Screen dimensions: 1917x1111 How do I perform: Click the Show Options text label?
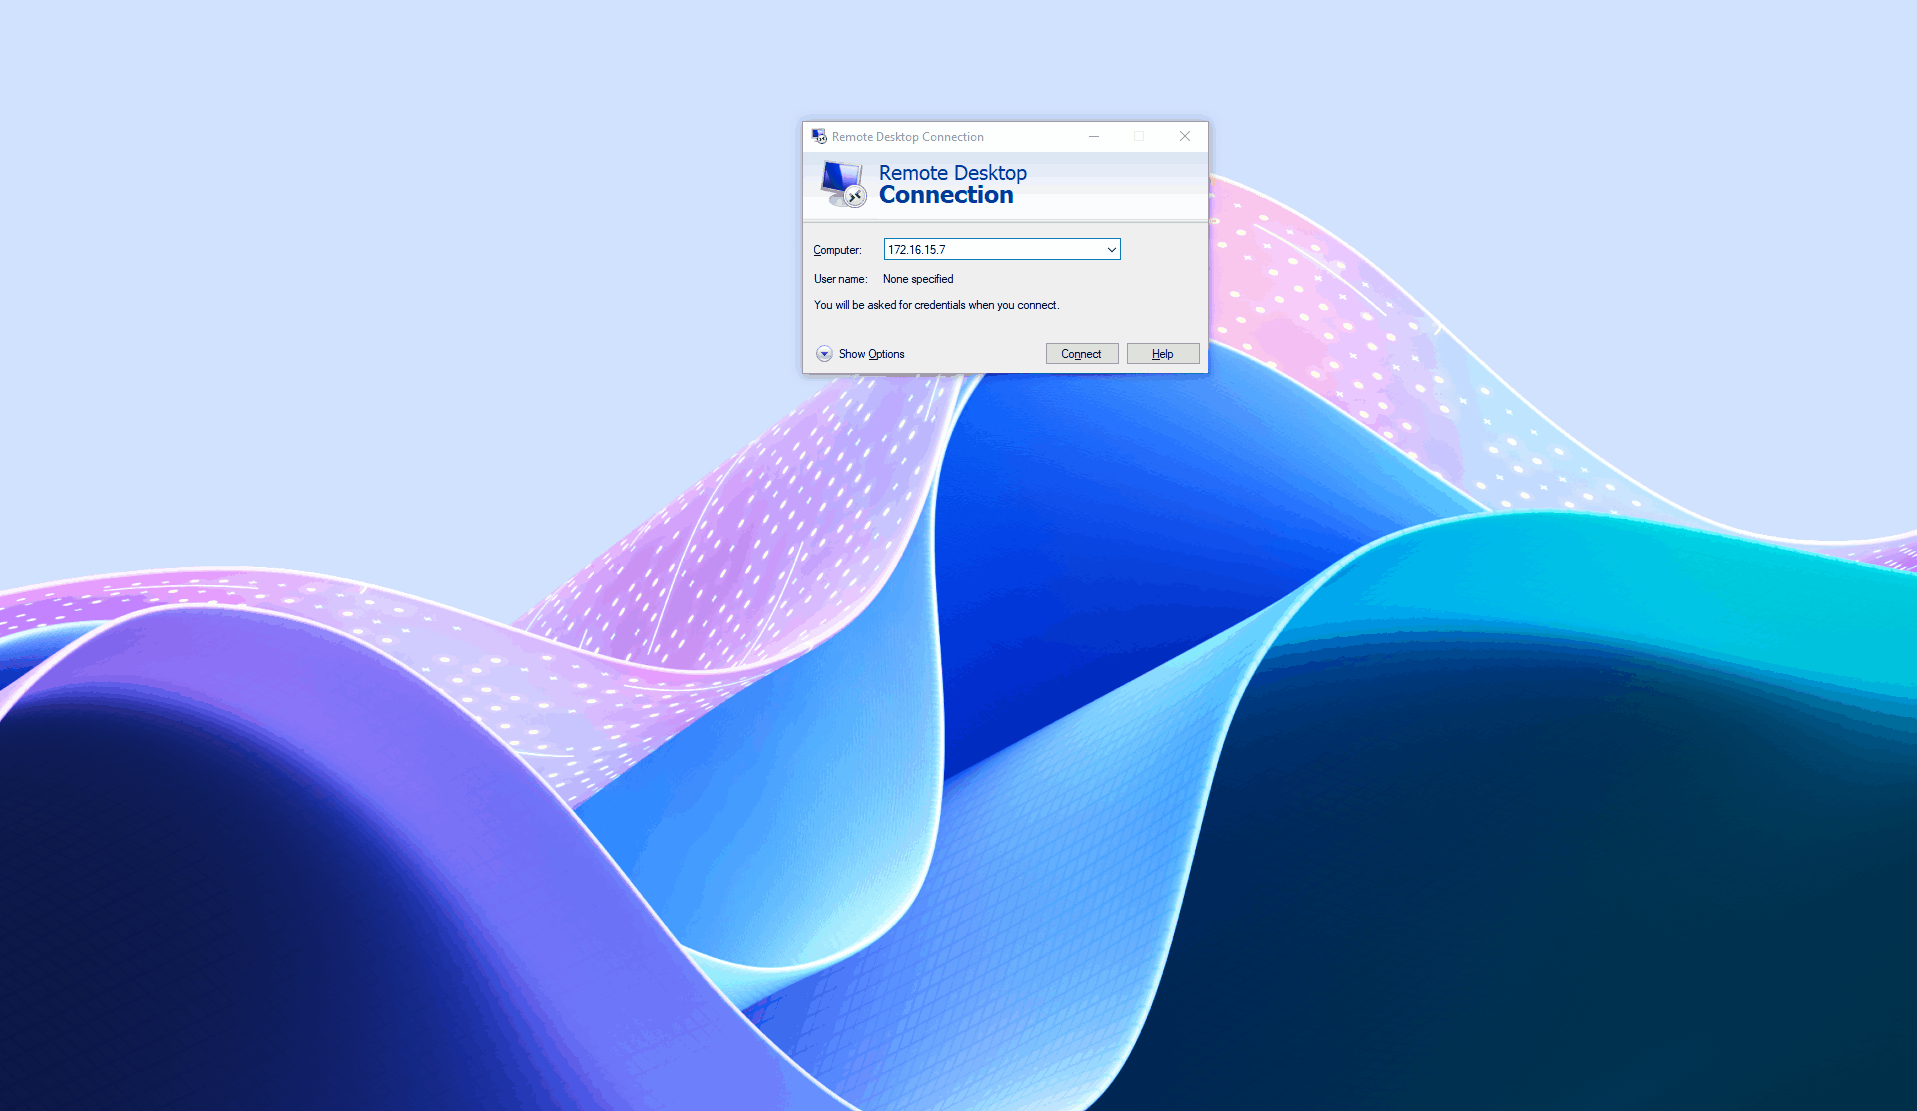pyautogui.click(x=871, y=354)
